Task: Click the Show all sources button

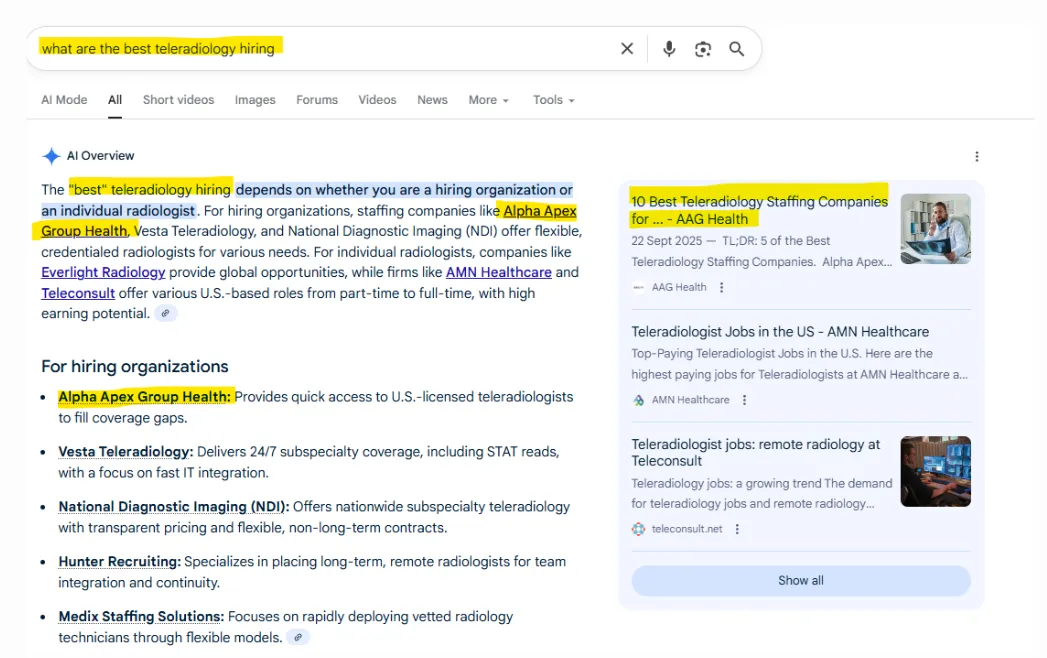Action: [801, 581]
